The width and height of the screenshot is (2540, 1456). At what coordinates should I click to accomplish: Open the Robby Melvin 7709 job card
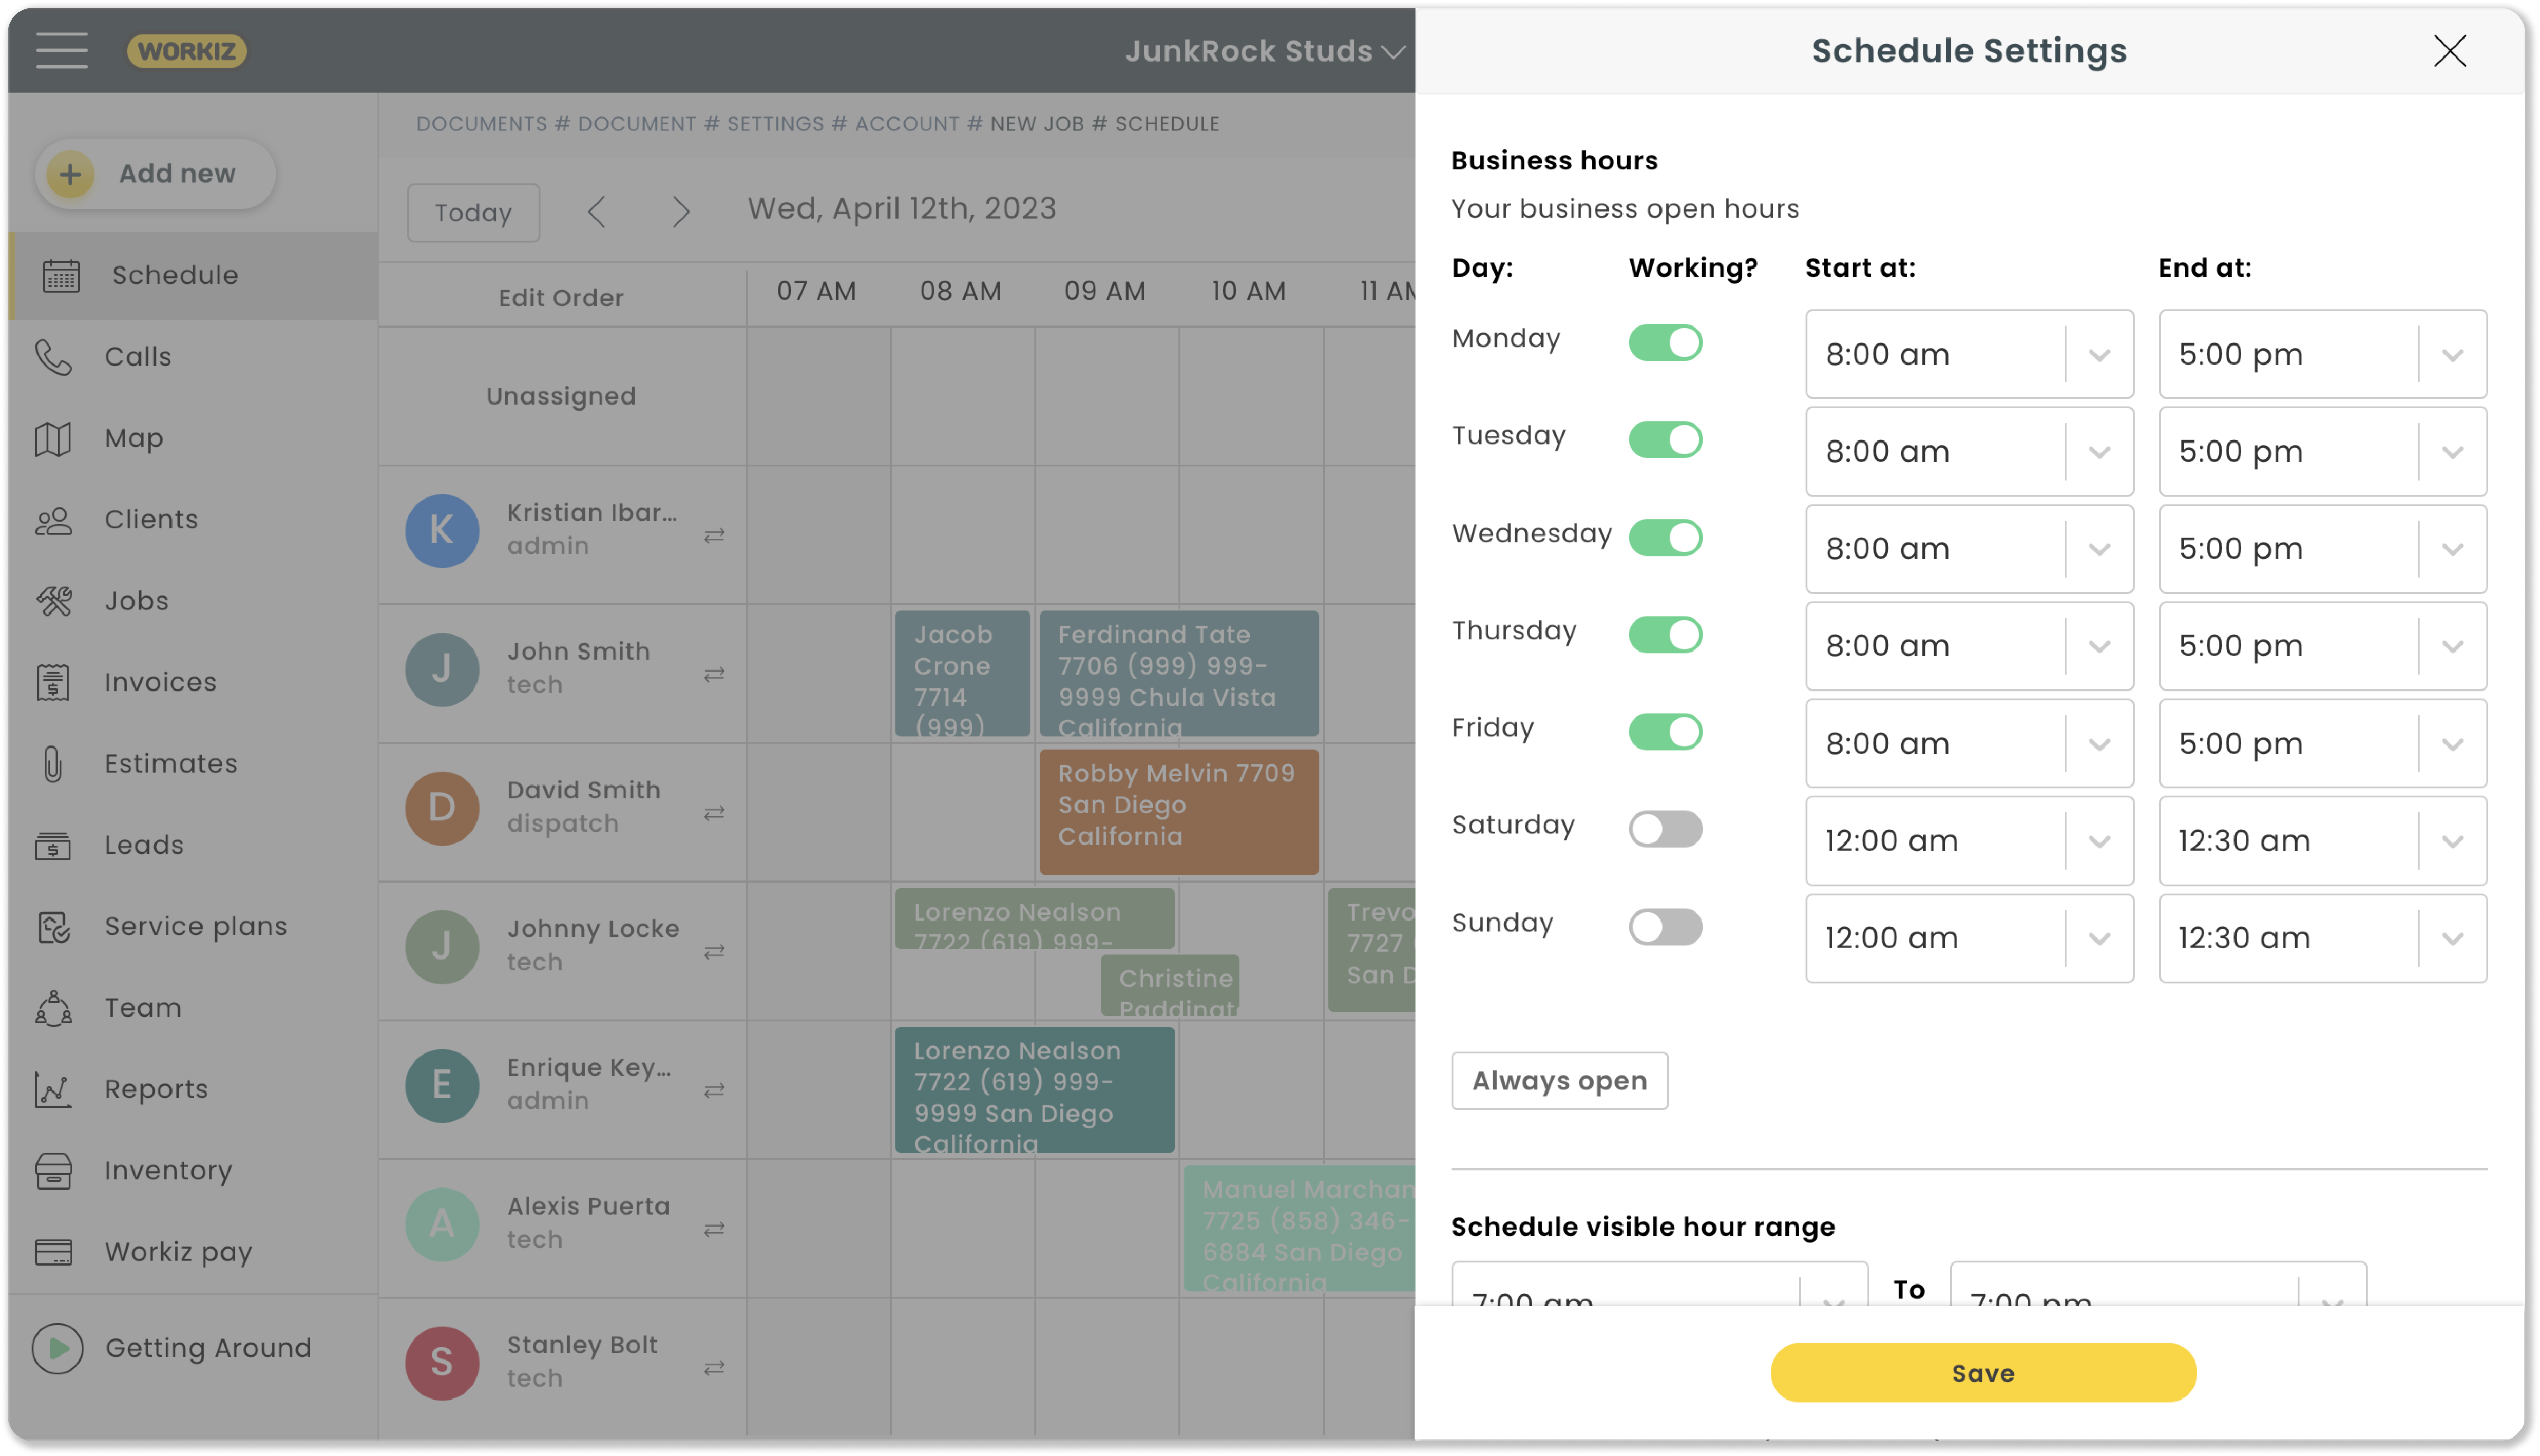(1179, 812)
